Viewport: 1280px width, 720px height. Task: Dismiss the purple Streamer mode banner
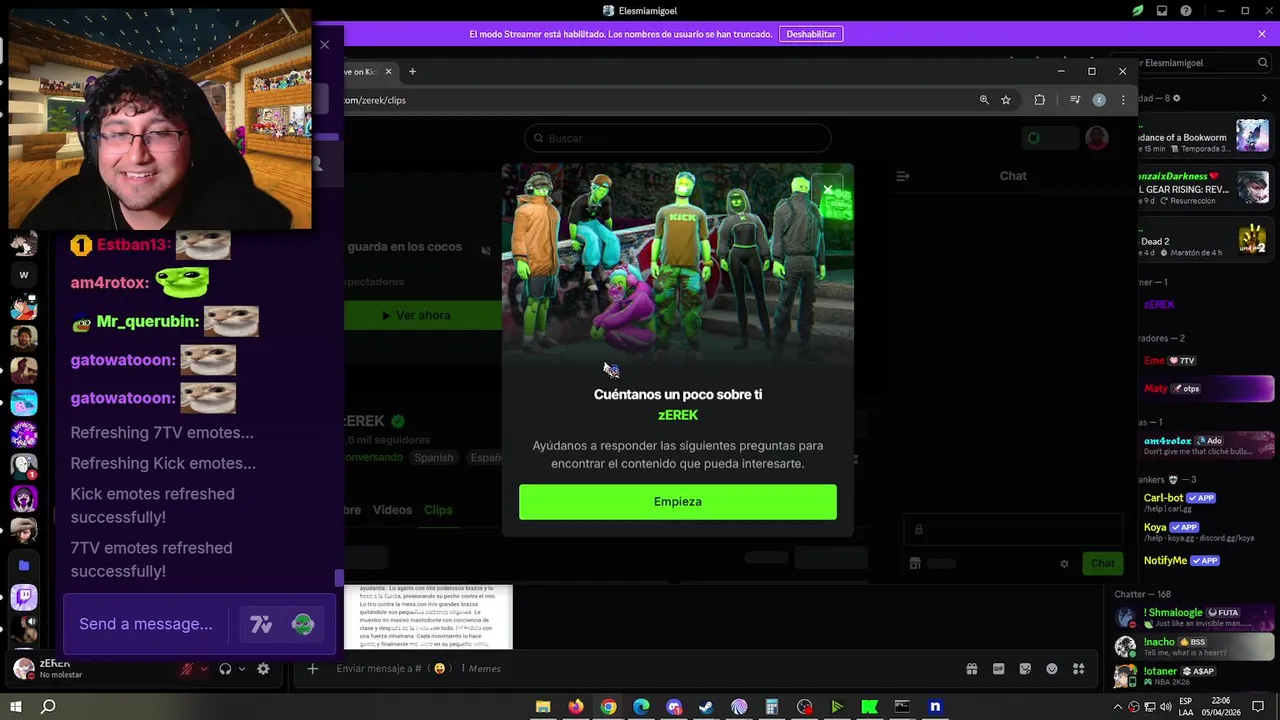coord(1262,34)
